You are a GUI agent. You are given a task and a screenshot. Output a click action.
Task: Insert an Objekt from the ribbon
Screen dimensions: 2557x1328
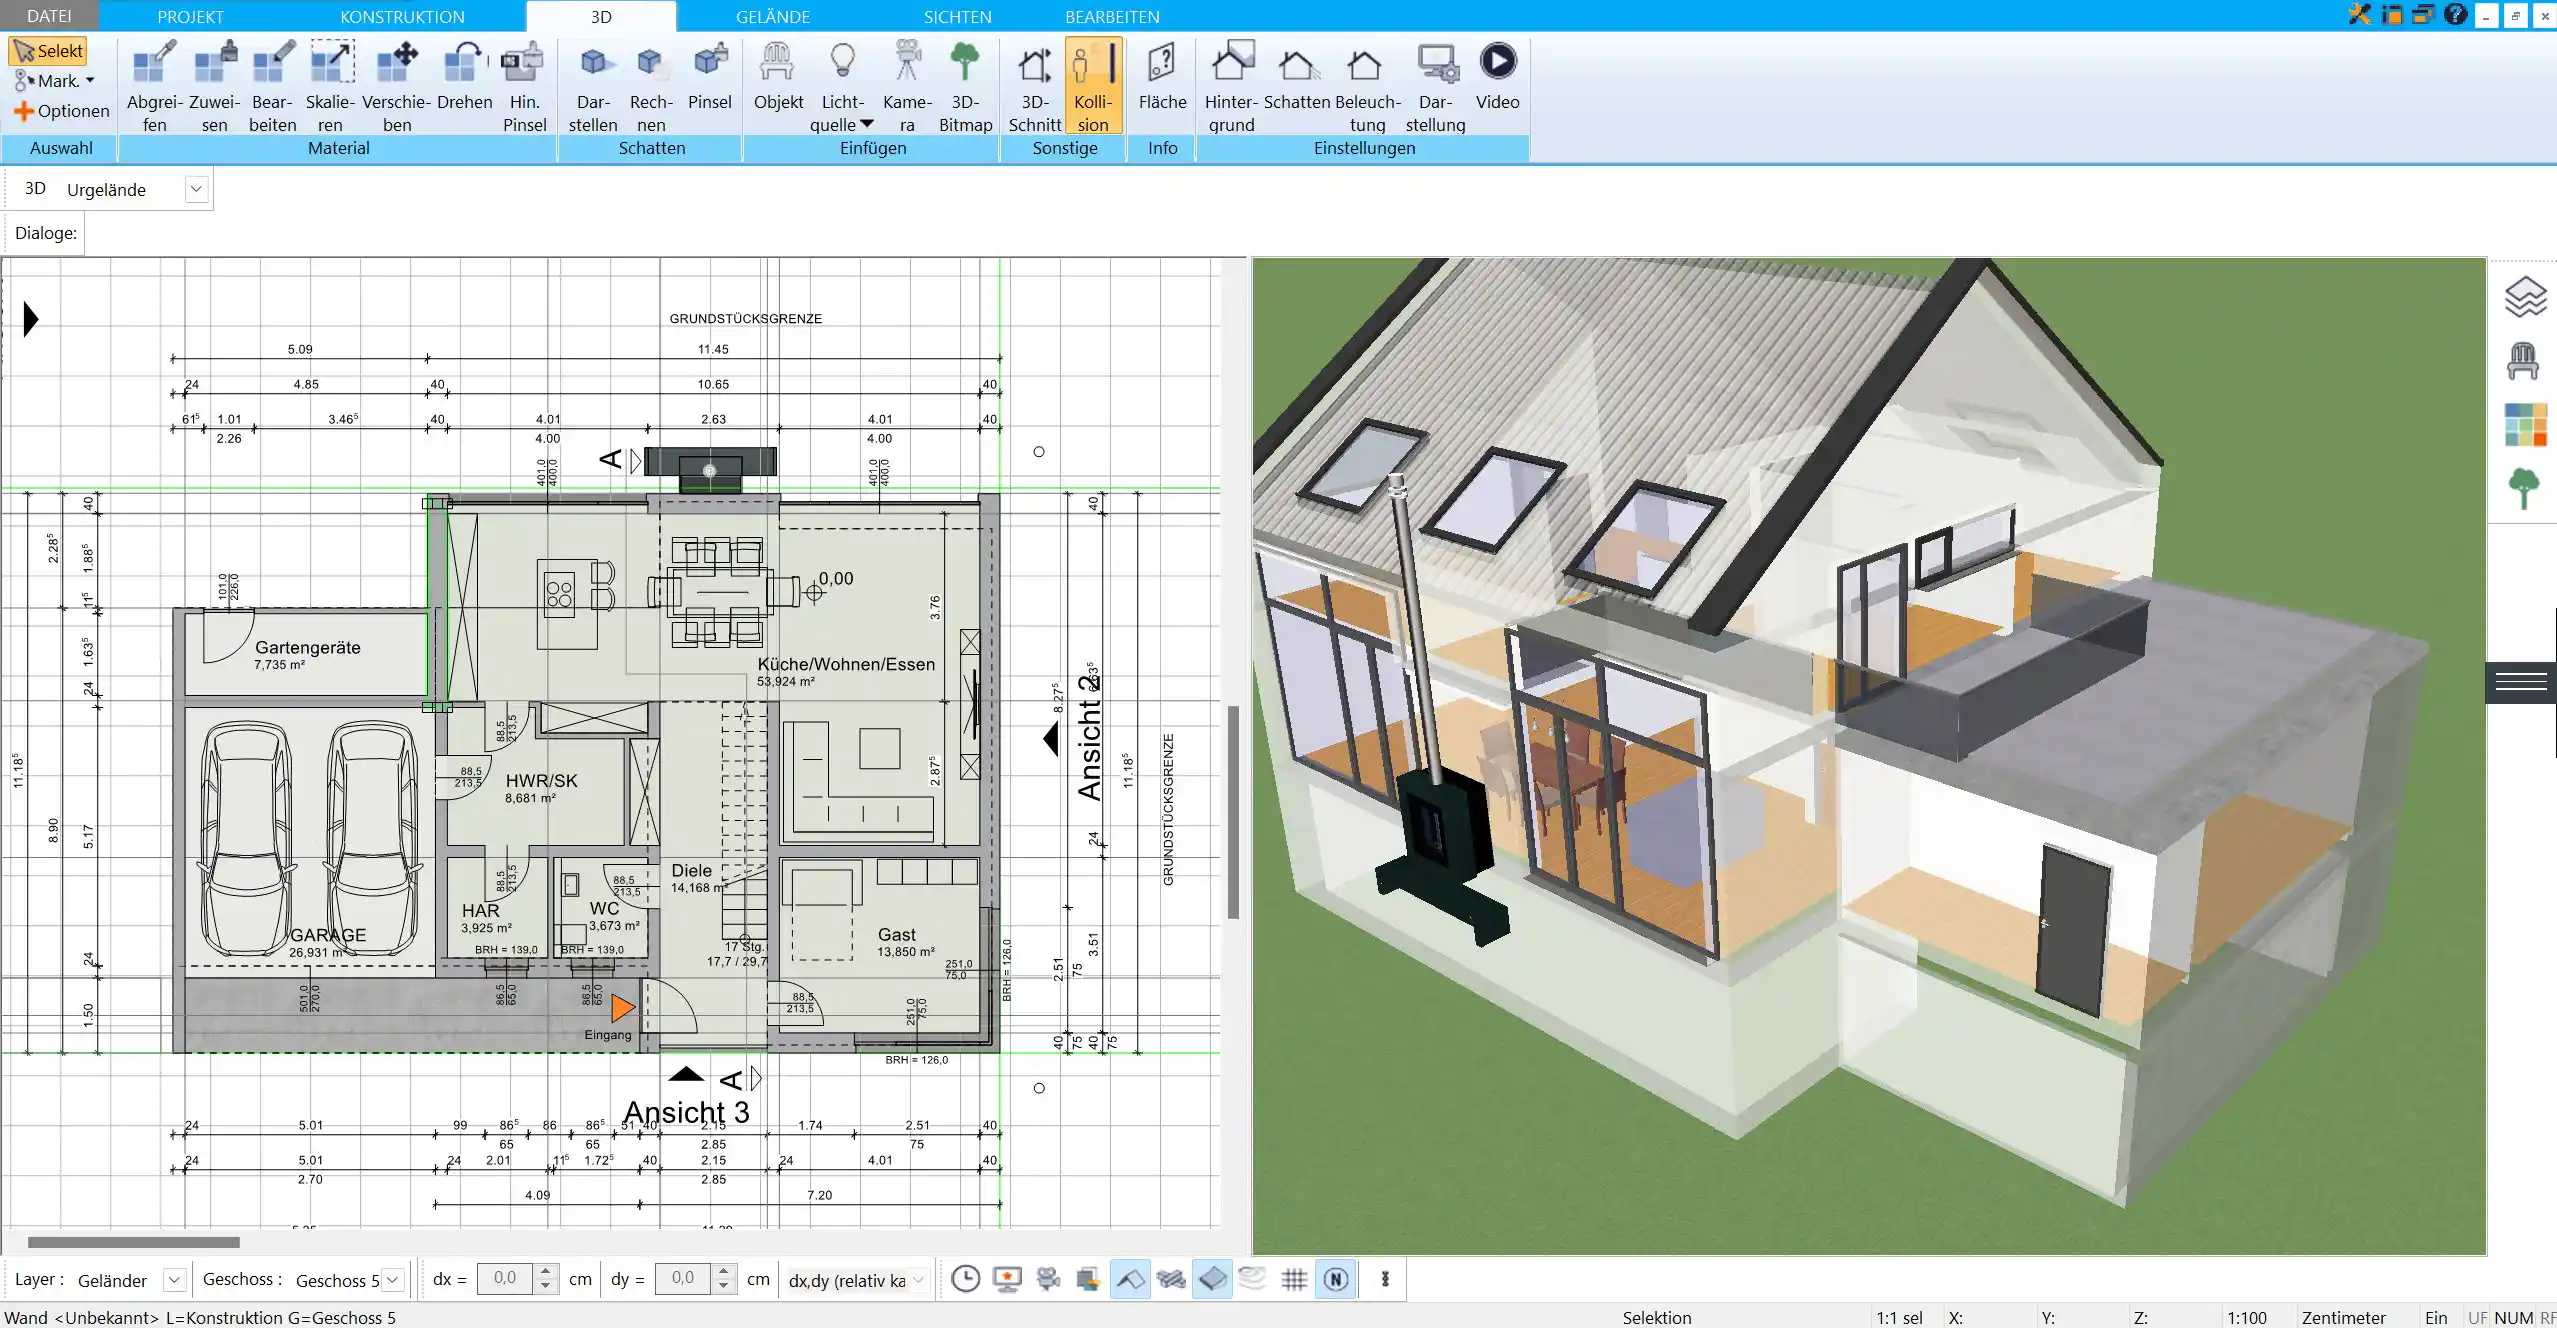[x=778, y=77]
